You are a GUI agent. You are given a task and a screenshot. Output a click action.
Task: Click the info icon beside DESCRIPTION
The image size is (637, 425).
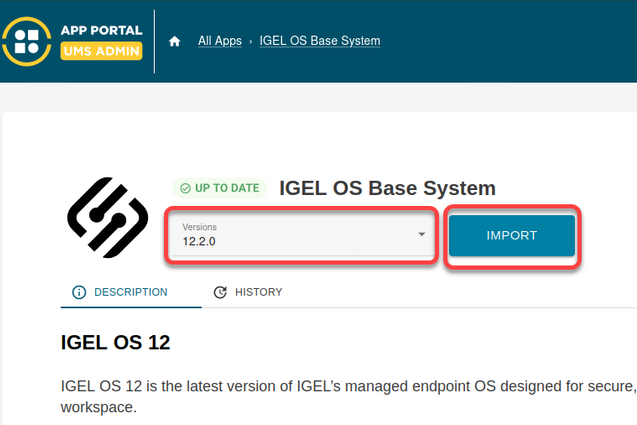[79, 292]
